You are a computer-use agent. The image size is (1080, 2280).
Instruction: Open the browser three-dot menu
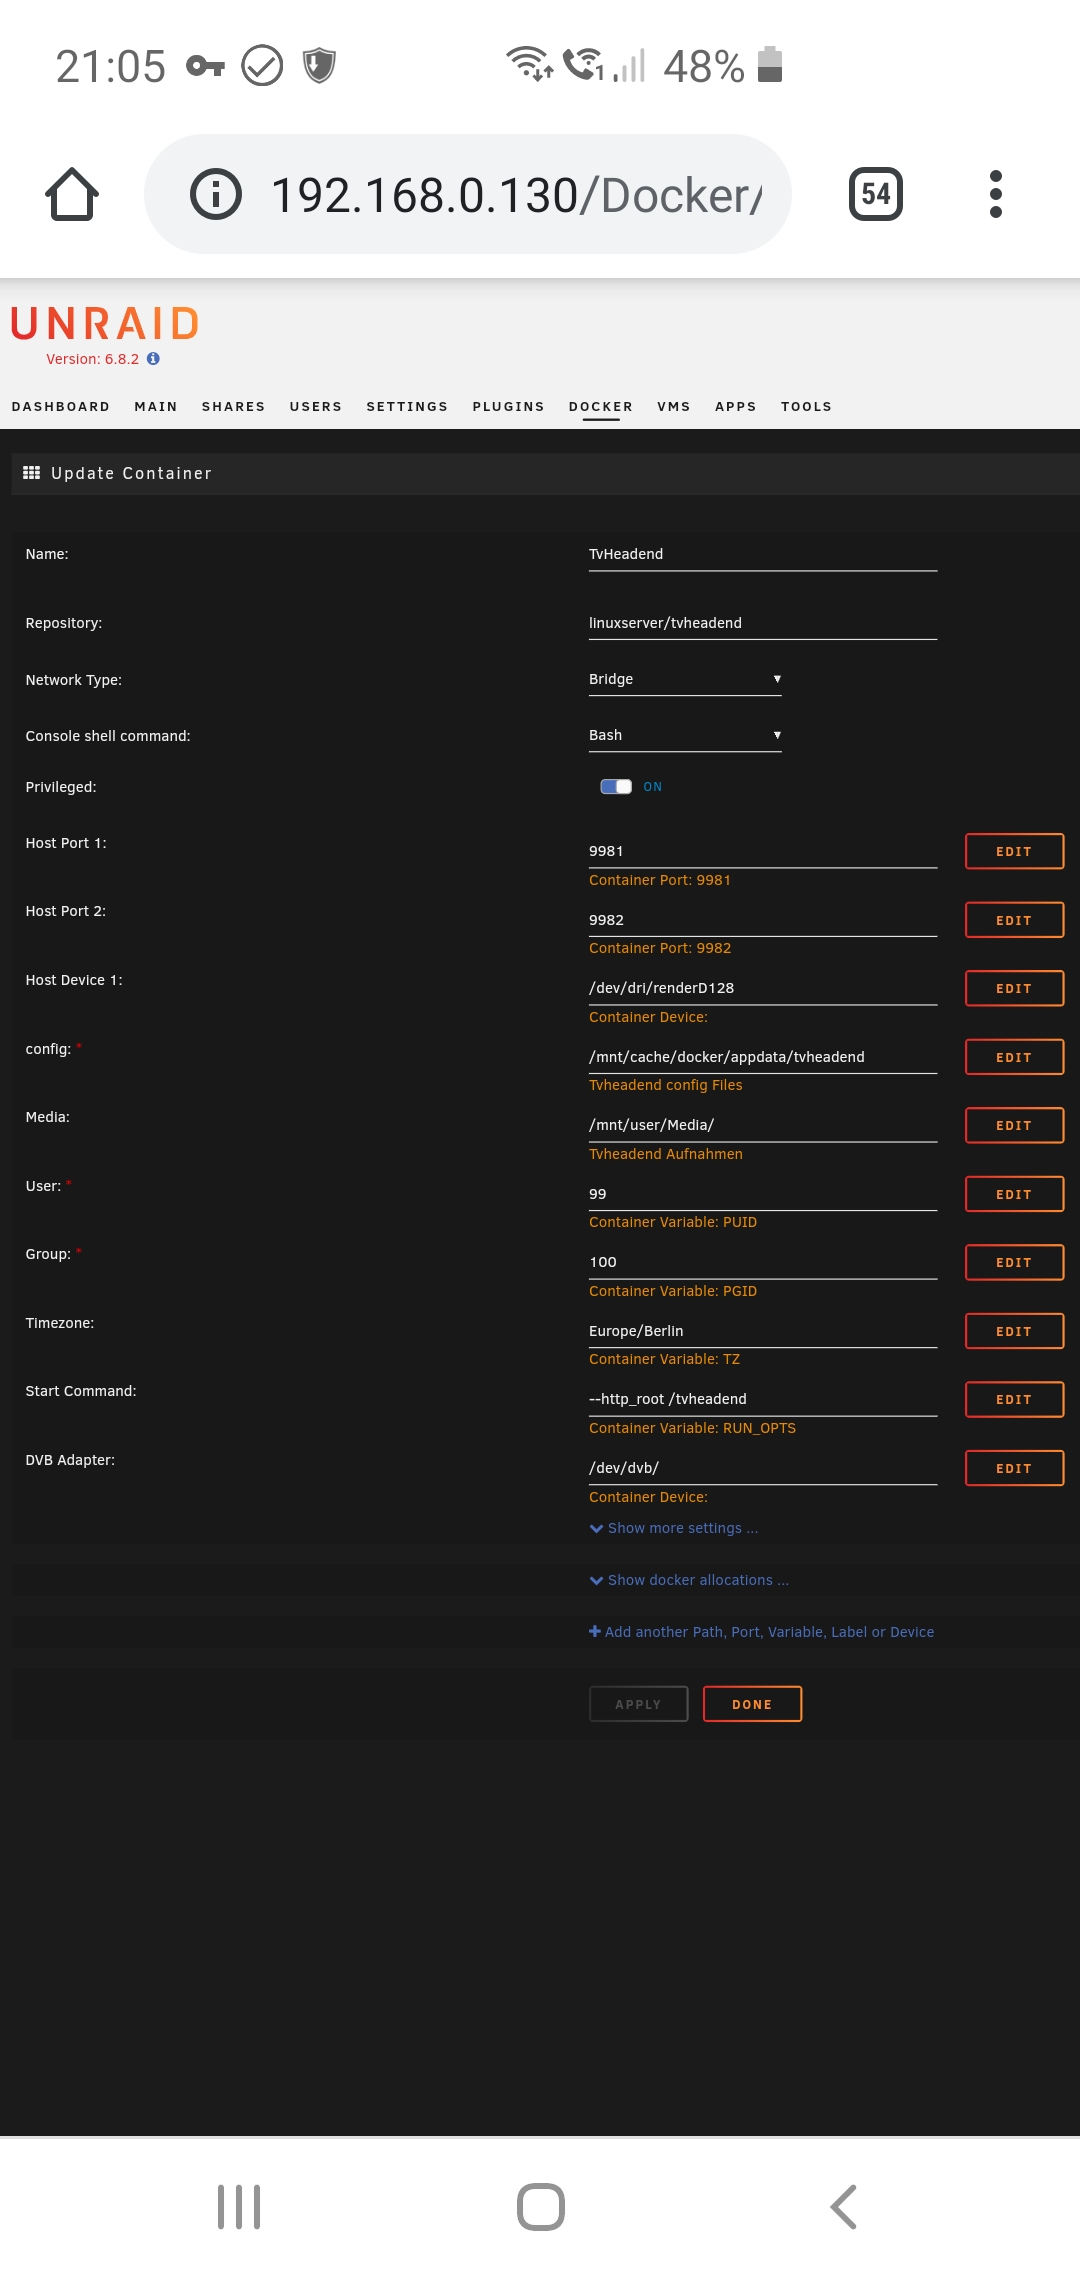click(x=995, y=194)
